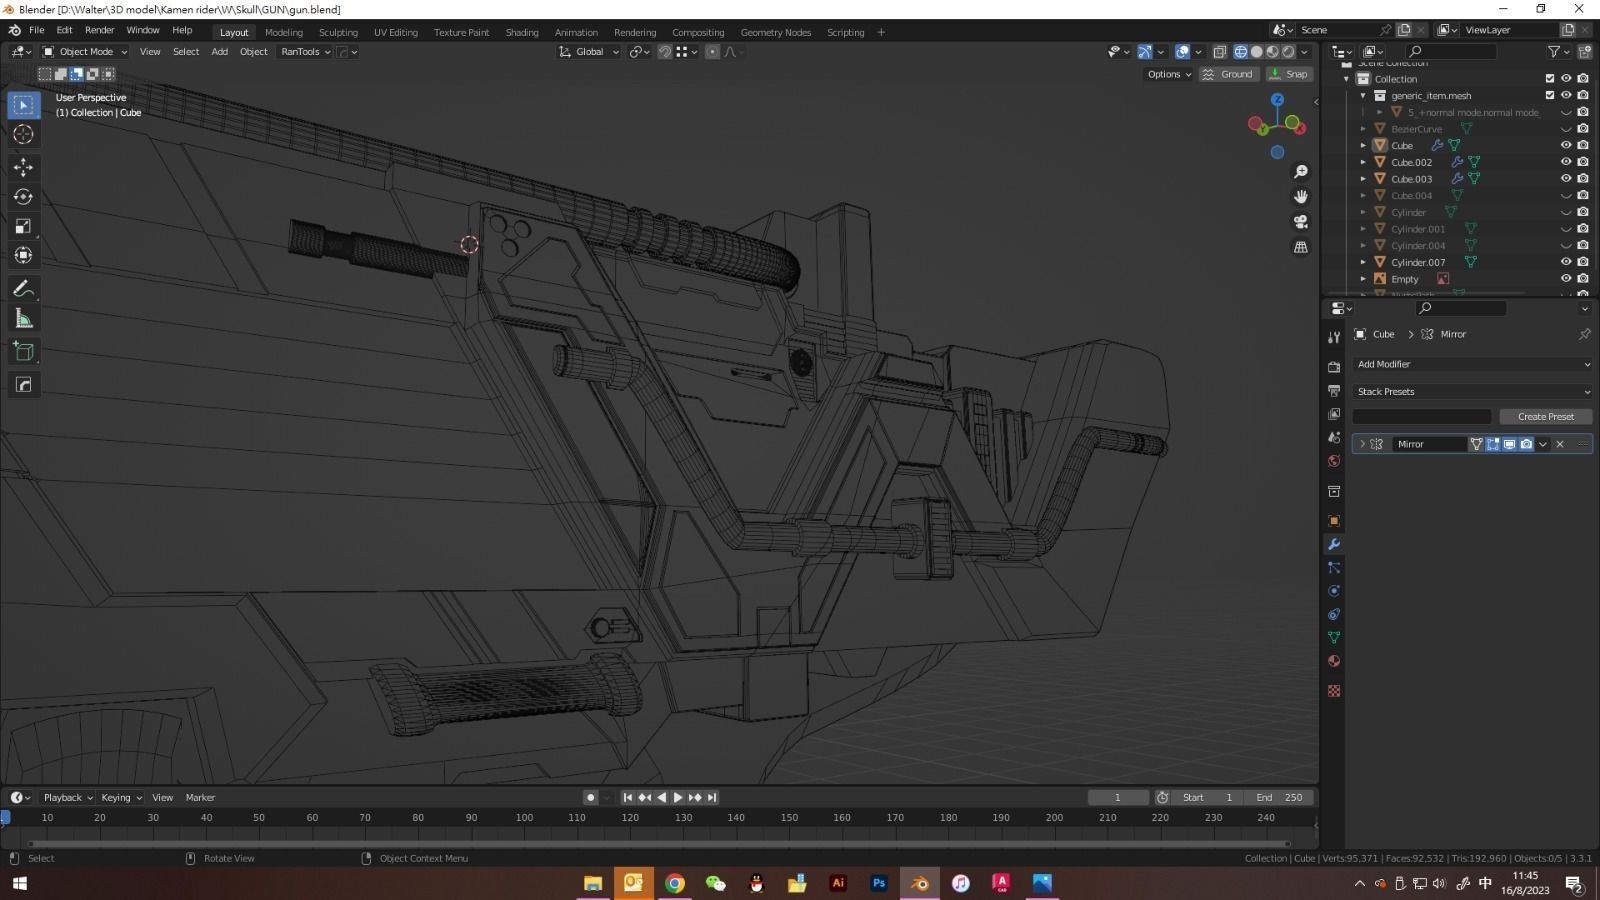Click the Create Preset button
1600x900 pixels.
(1545, 417)
